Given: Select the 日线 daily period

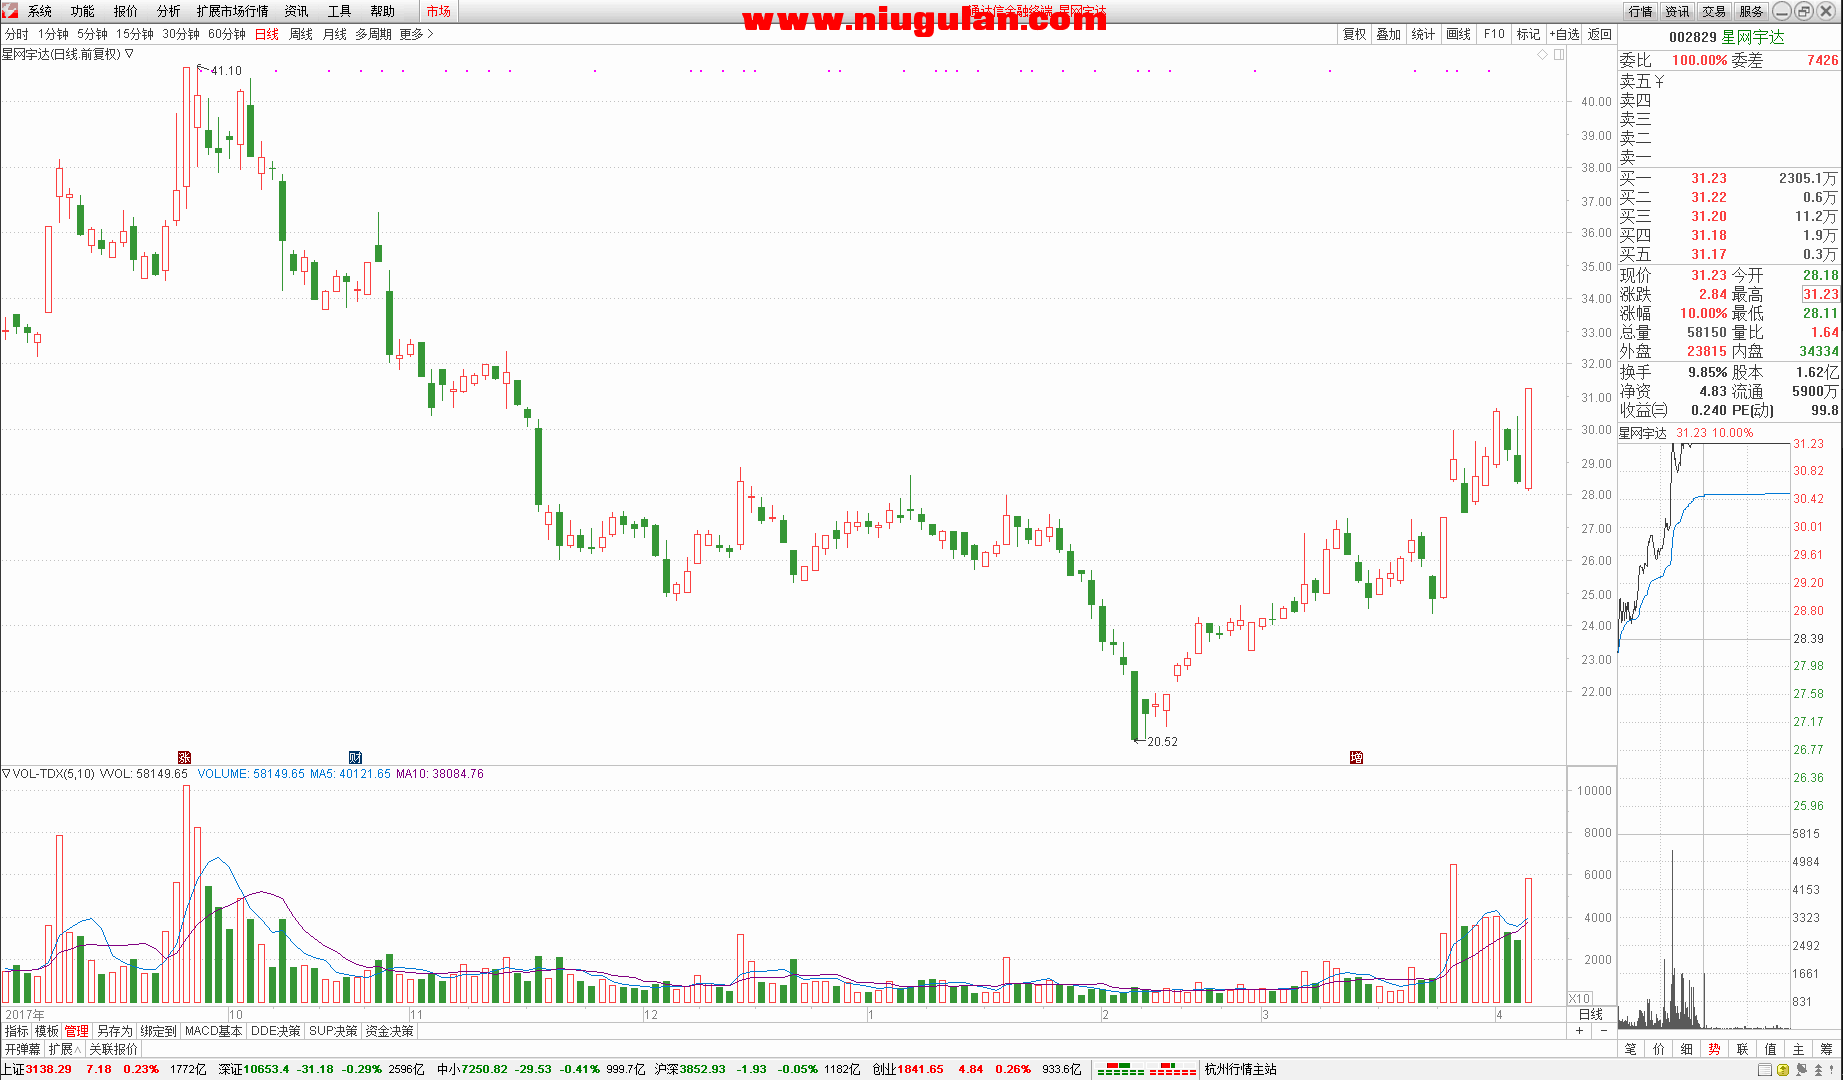Looking at the screenshot, I should pyautogui.click(x=267, y=34).
